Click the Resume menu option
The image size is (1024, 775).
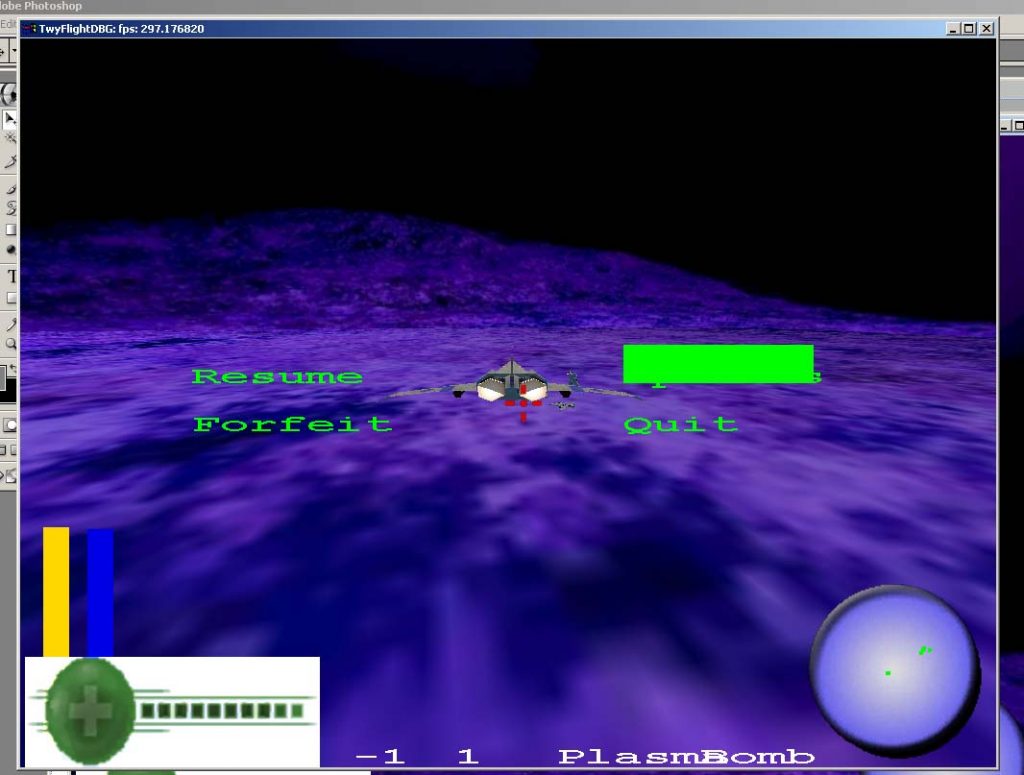(277, 377)
